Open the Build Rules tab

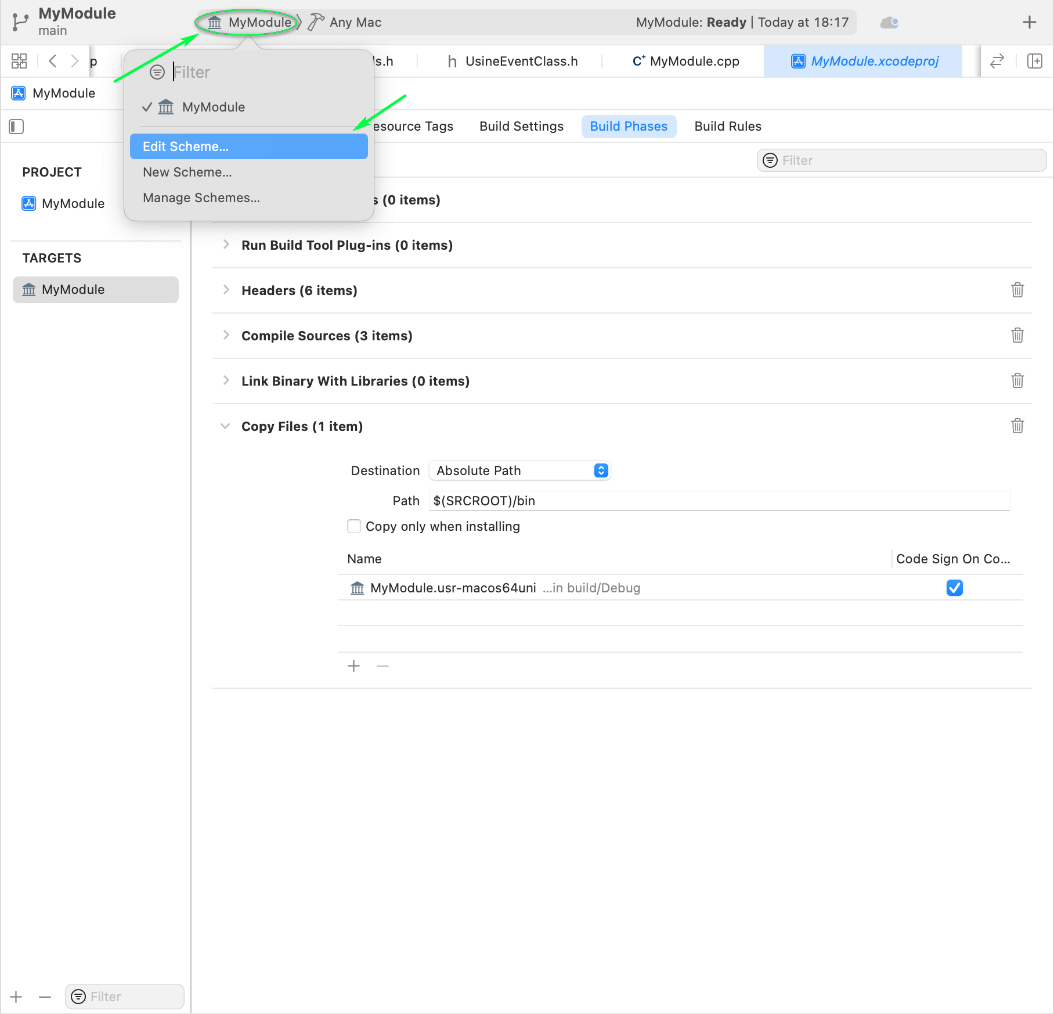tap(727, 126)
